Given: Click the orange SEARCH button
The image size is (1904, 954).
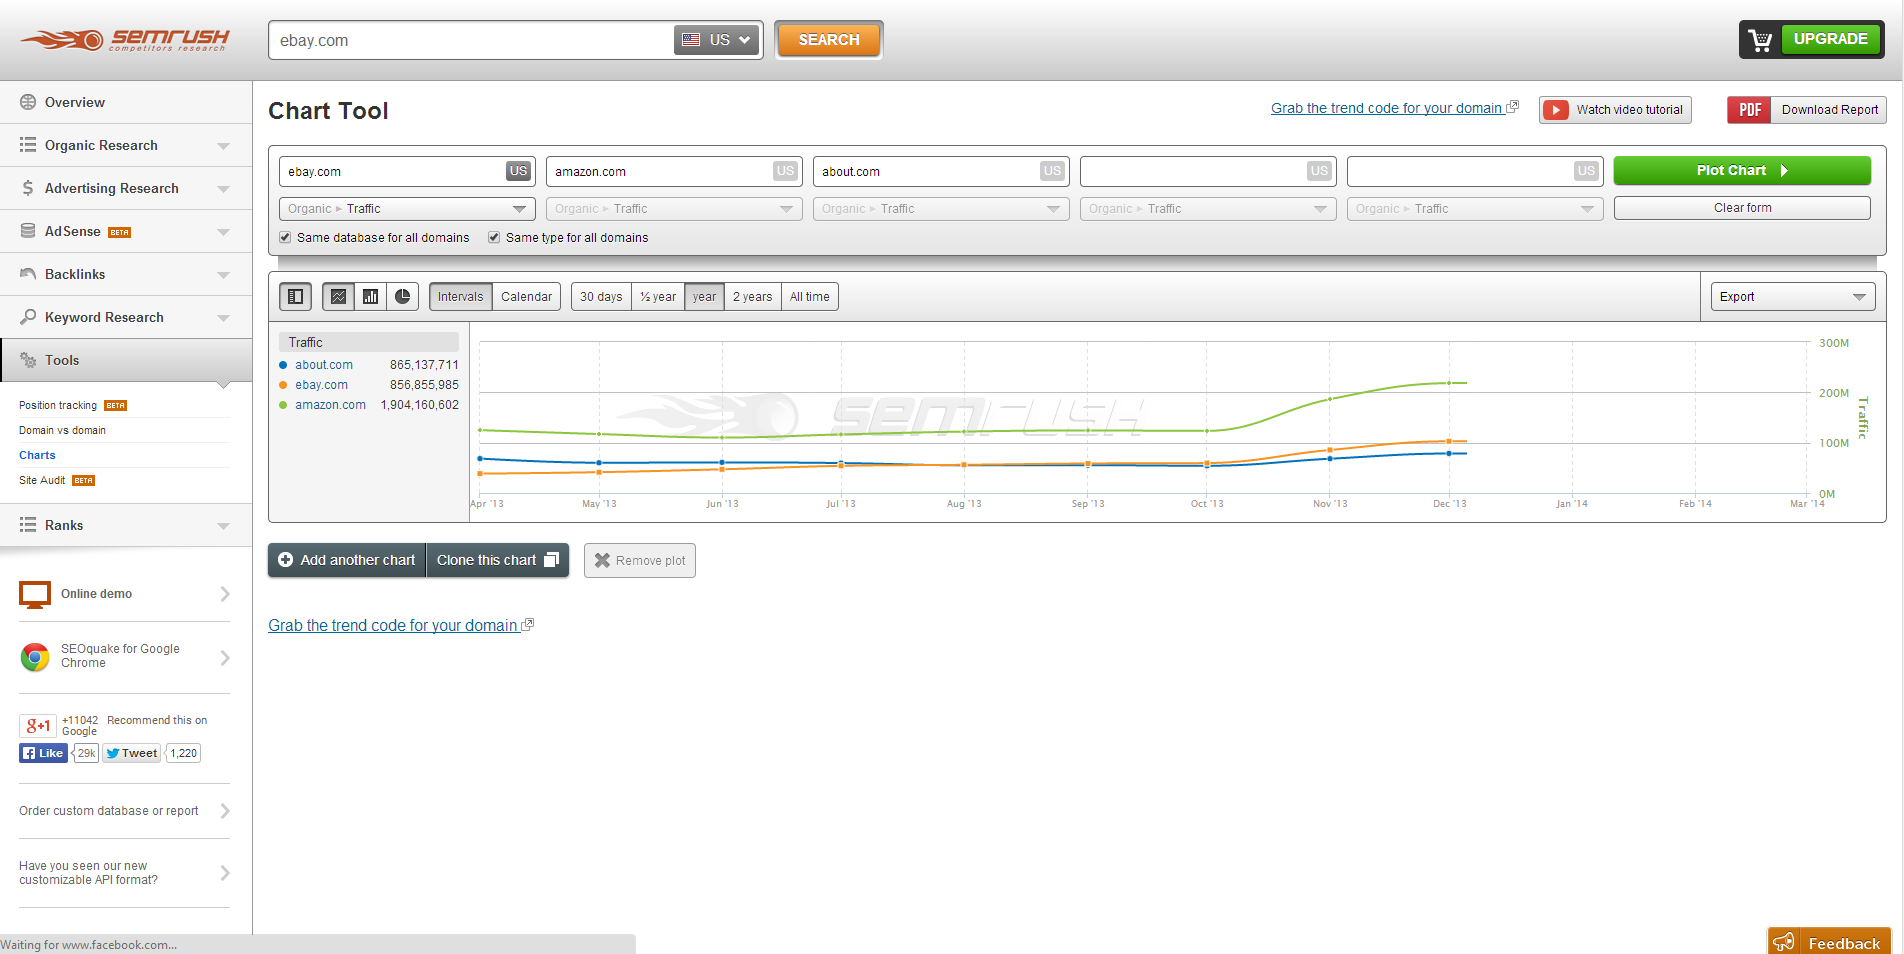Looking at the screenshot, I should [829, 40].
